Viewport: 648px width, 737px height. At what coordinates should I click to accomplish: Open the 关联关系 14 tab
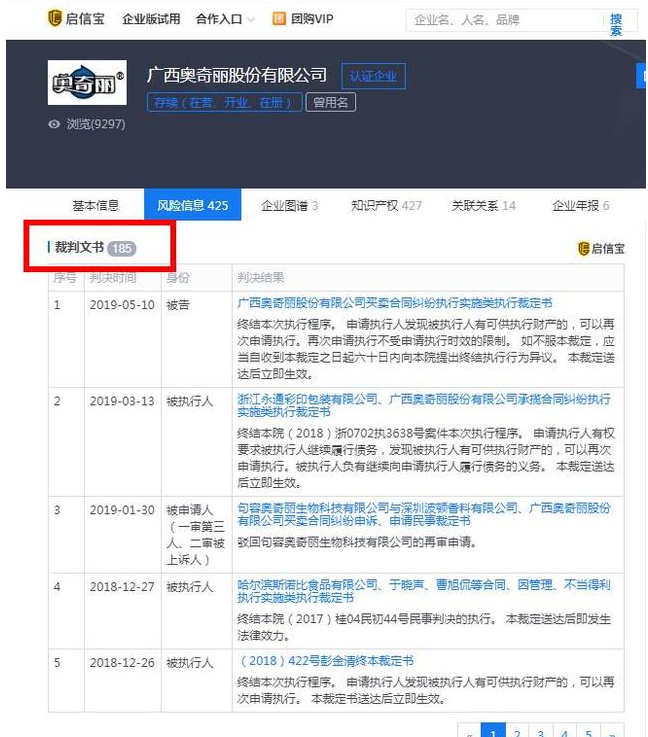click(483, 205)
